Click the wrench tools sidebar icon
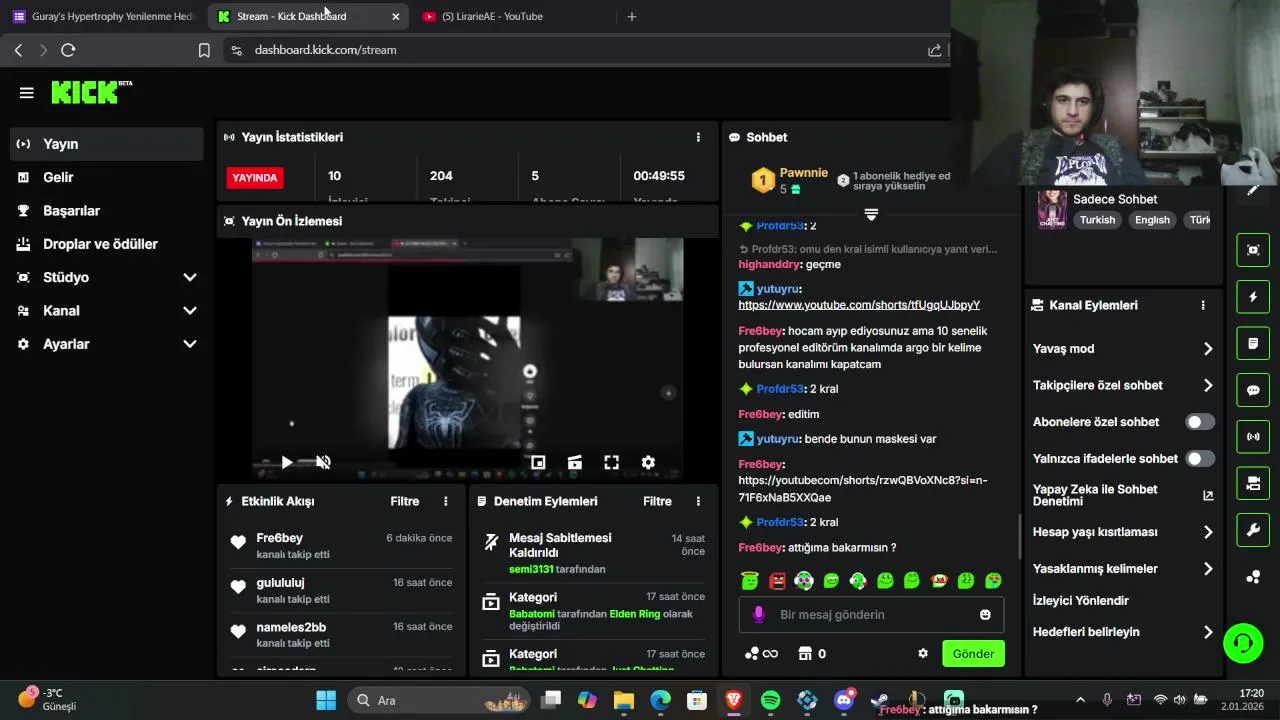 pos(1253,530)
